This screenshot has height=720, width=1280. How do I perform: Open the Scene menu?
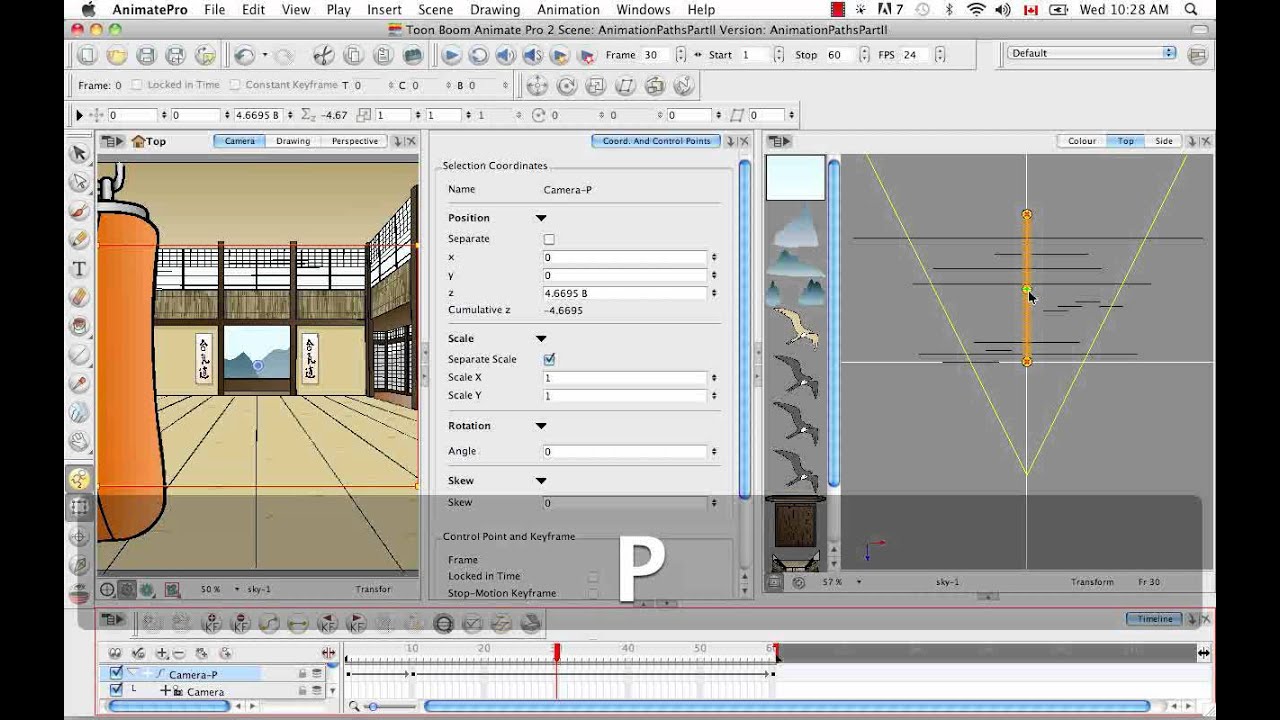436,10
